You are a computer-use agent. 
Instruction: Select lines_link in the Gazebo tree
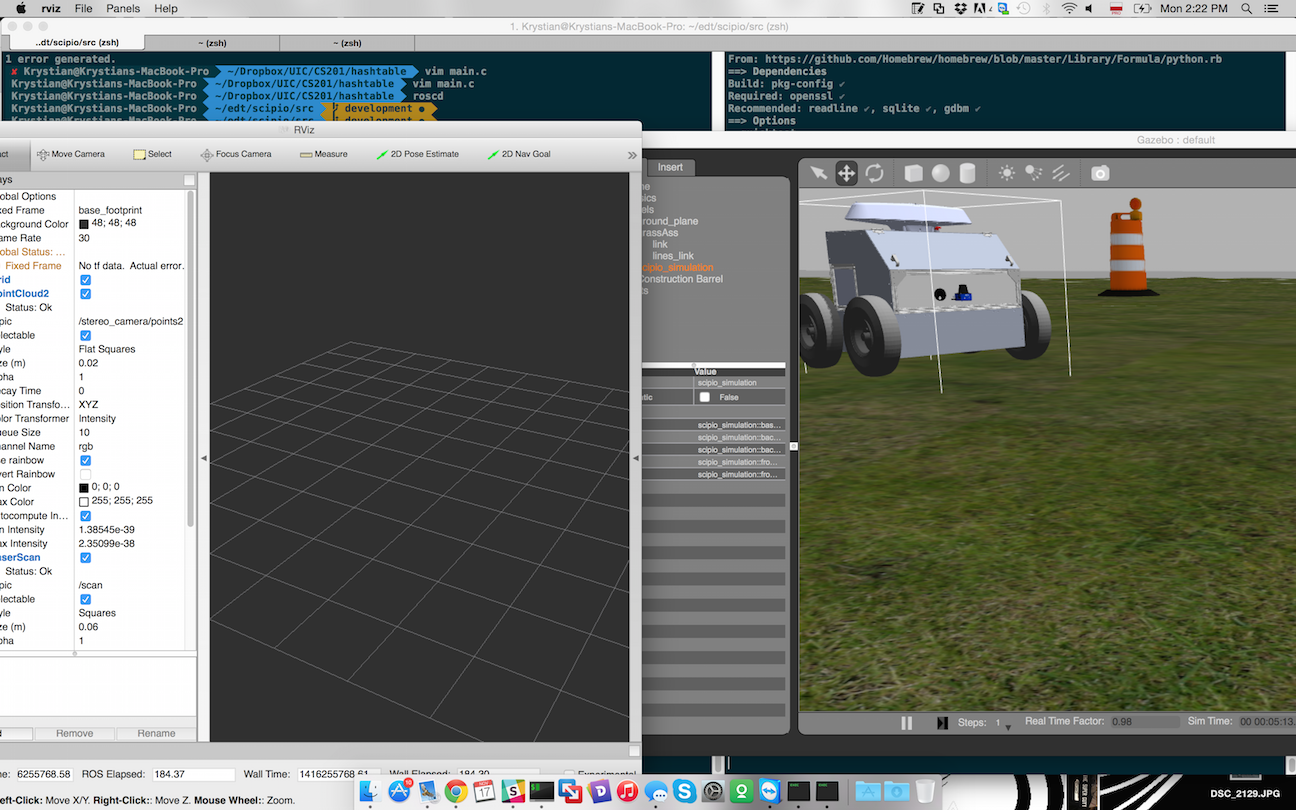673,256
